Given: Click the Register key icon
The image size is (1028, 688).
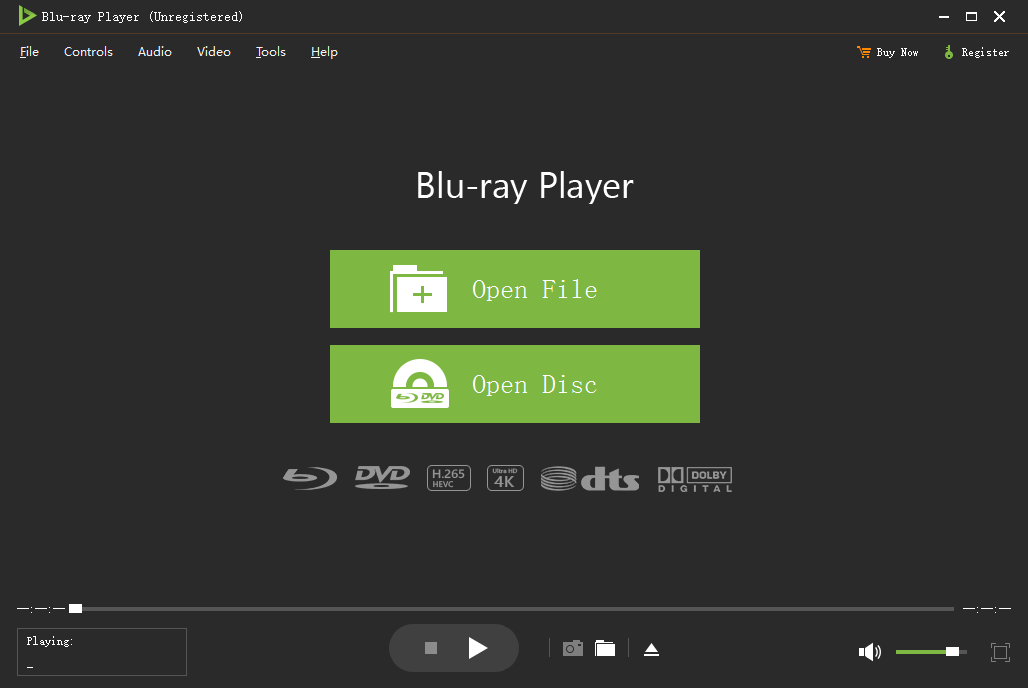Looking at the screenshot, I should click(x=949, y=52).
